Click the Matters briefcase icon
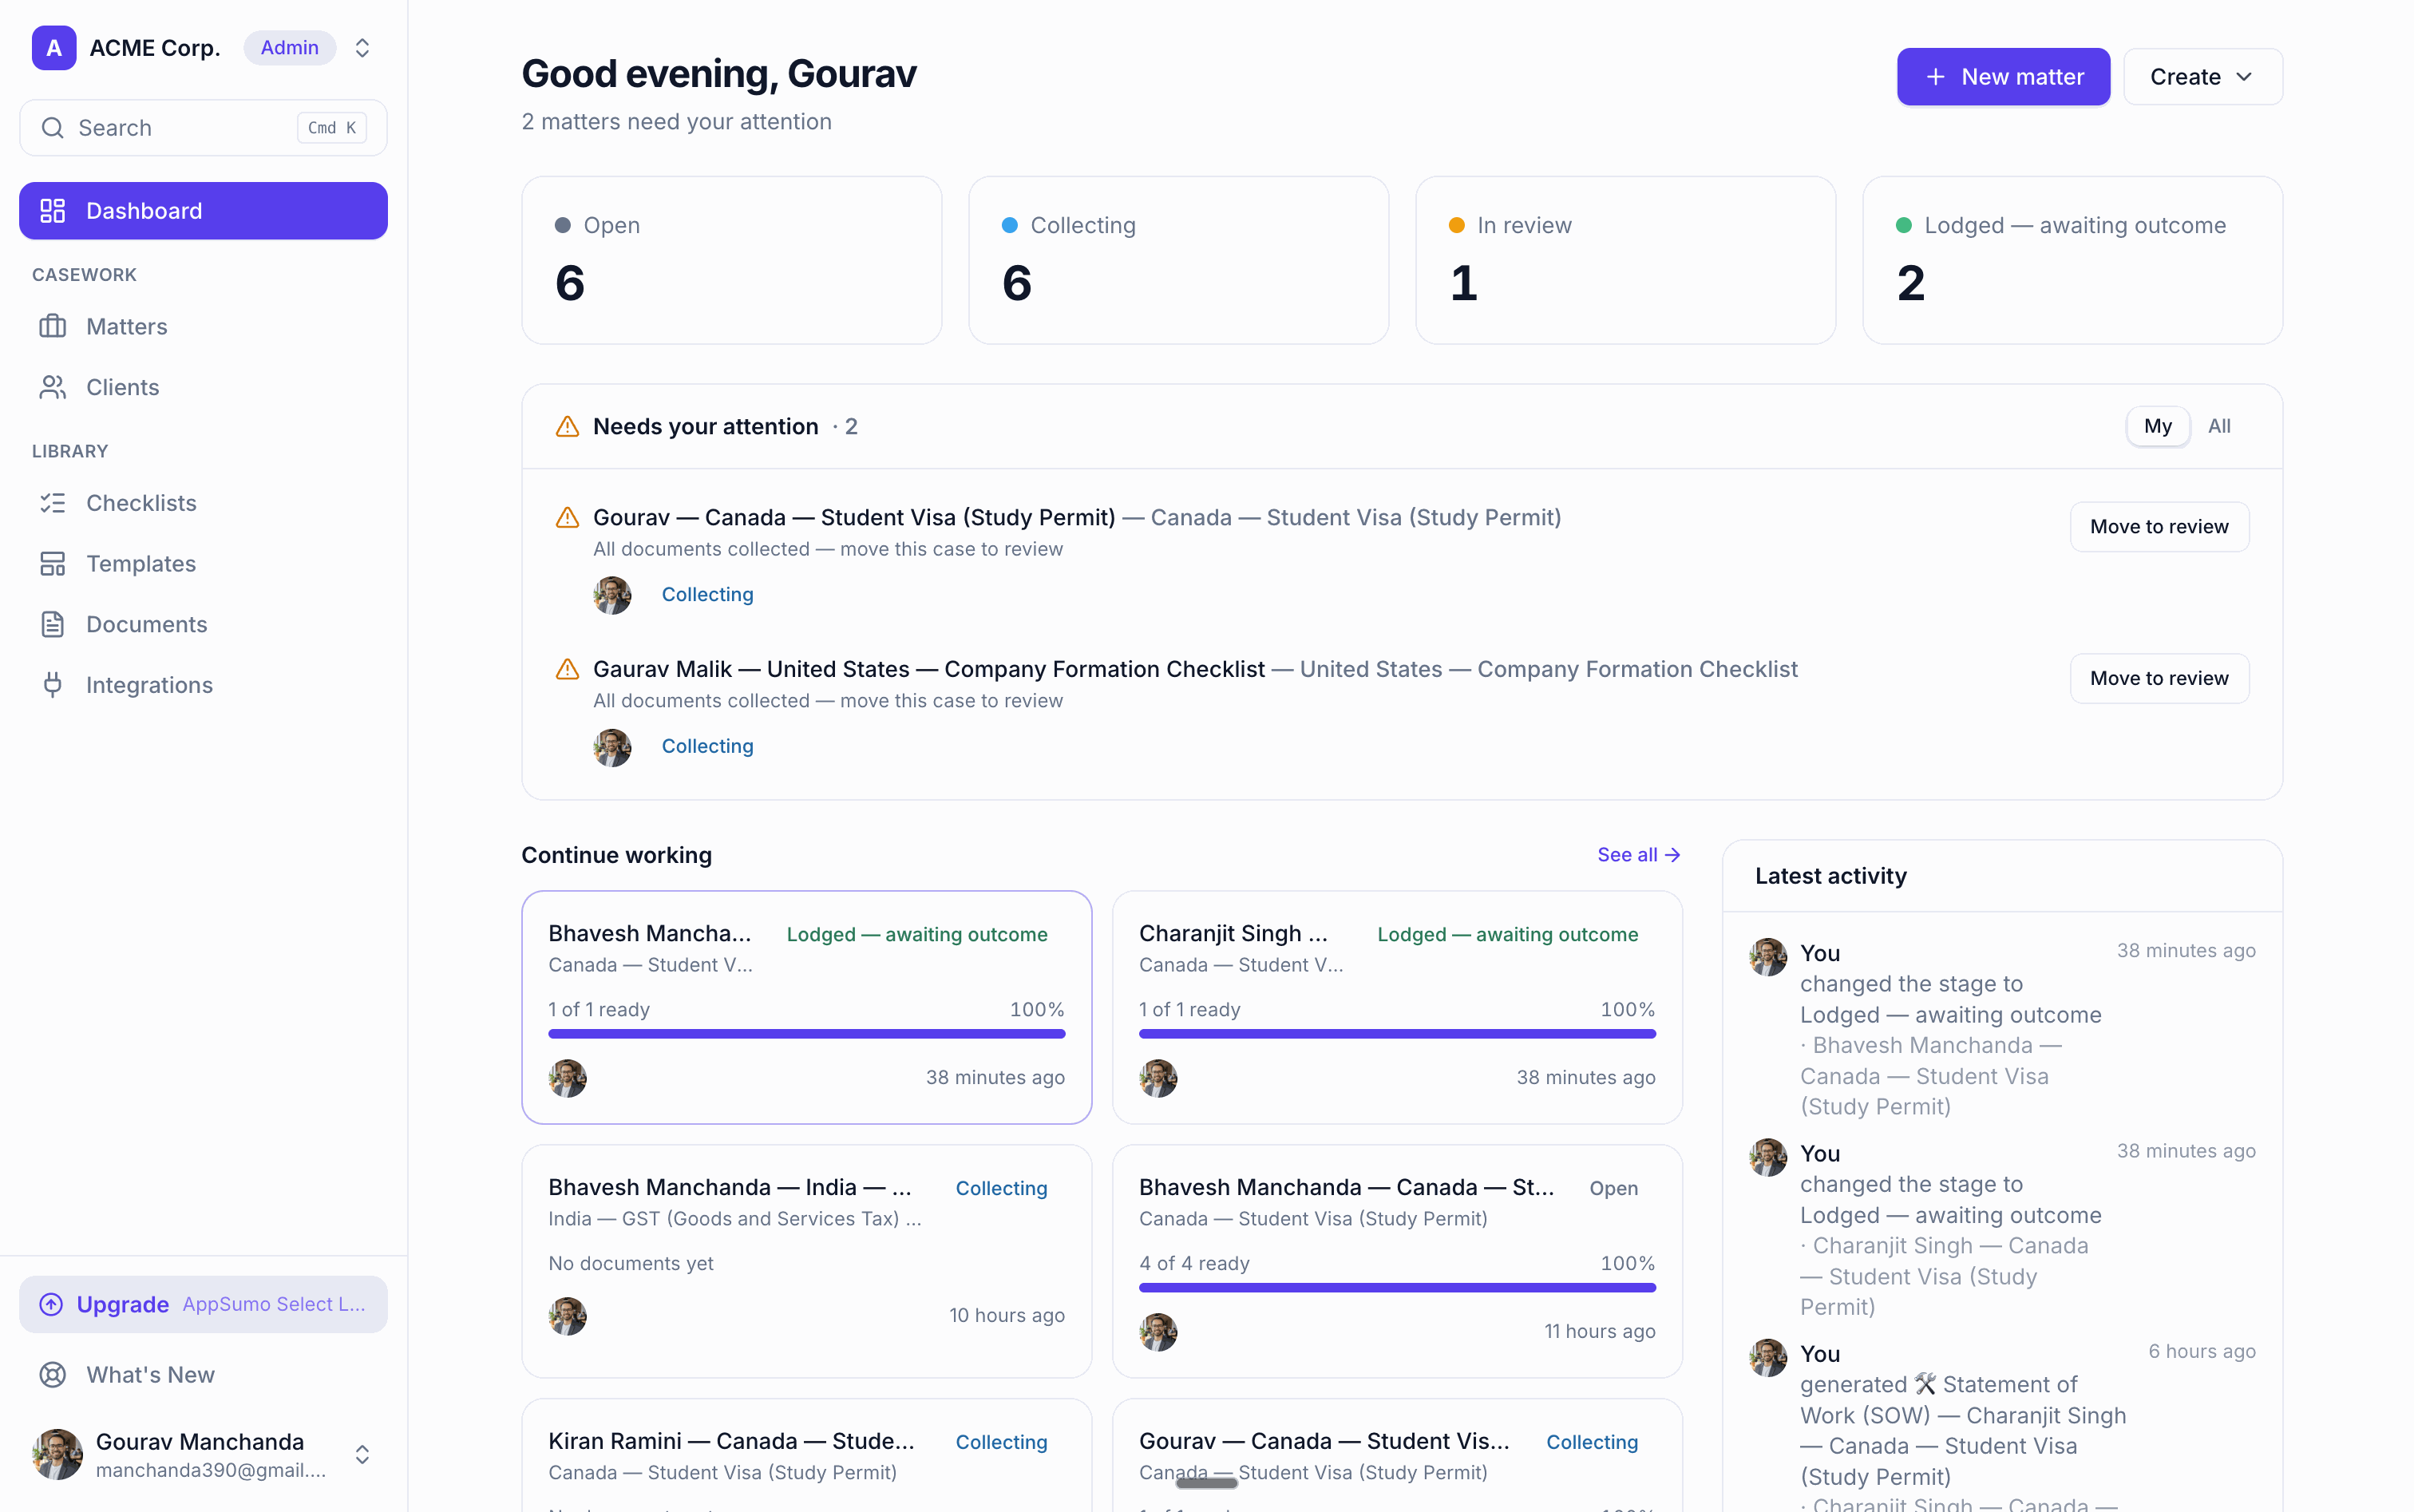 [x=52, y=327]
